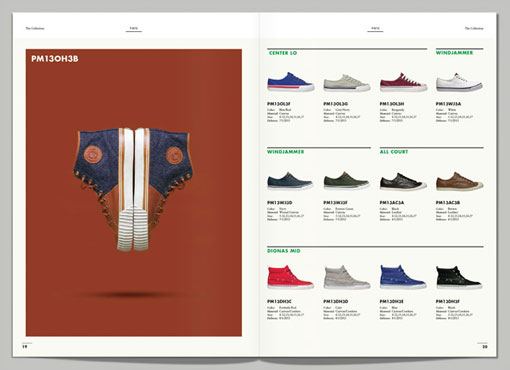
Task: Click the red Dionas Mid shoe image
Action: click(290, 277)
